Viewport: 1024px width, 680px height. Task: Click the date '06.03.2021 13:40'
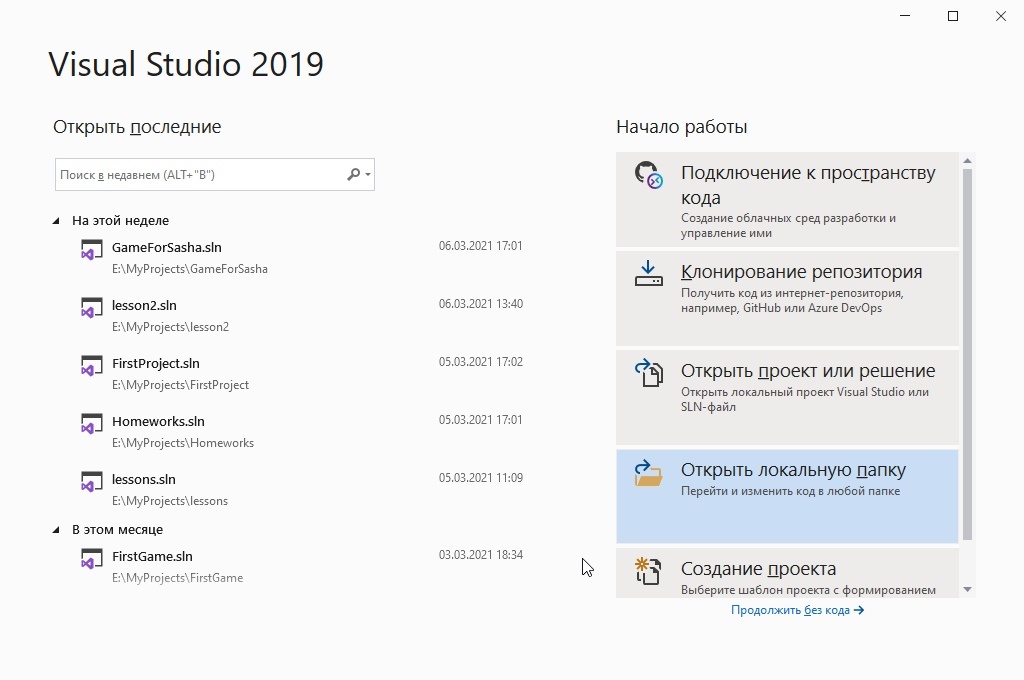[x=481, y=304]
